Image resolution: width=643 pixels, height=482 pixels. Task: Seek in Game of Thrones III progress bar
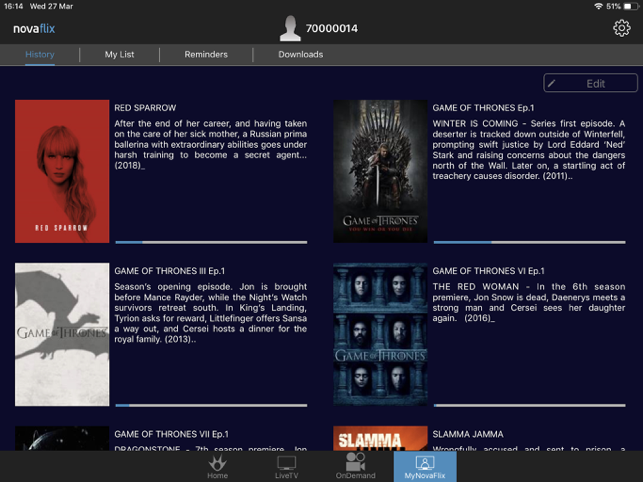coord(211,405)
